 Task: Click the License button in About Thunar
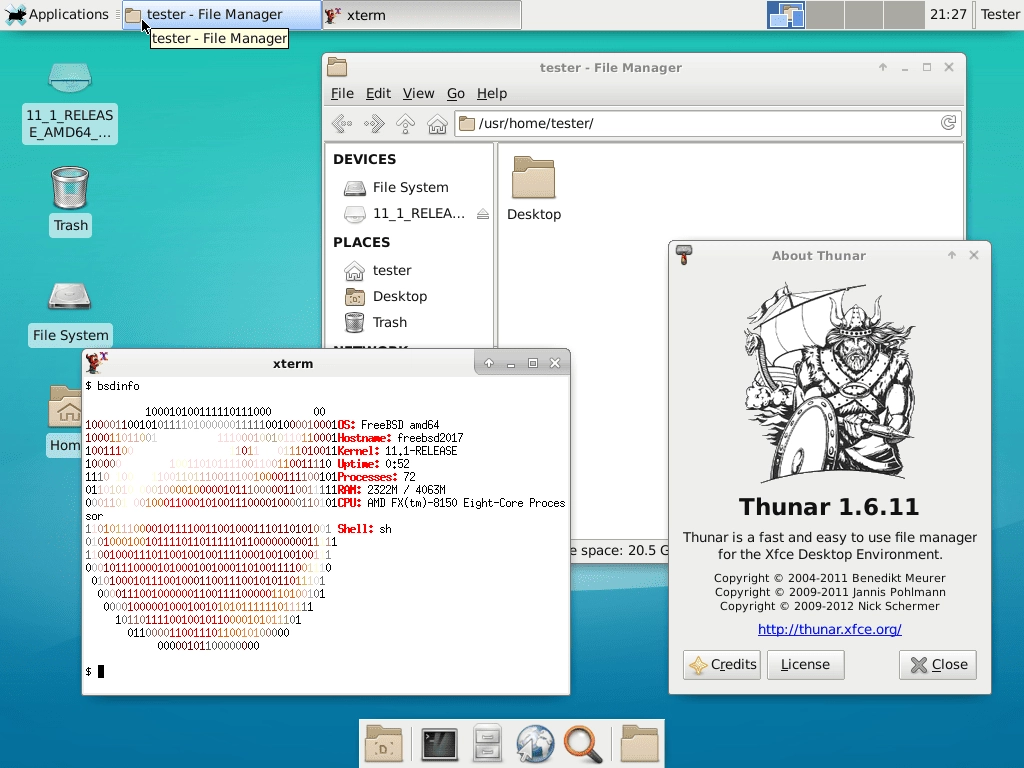click(x=805, y=665)
